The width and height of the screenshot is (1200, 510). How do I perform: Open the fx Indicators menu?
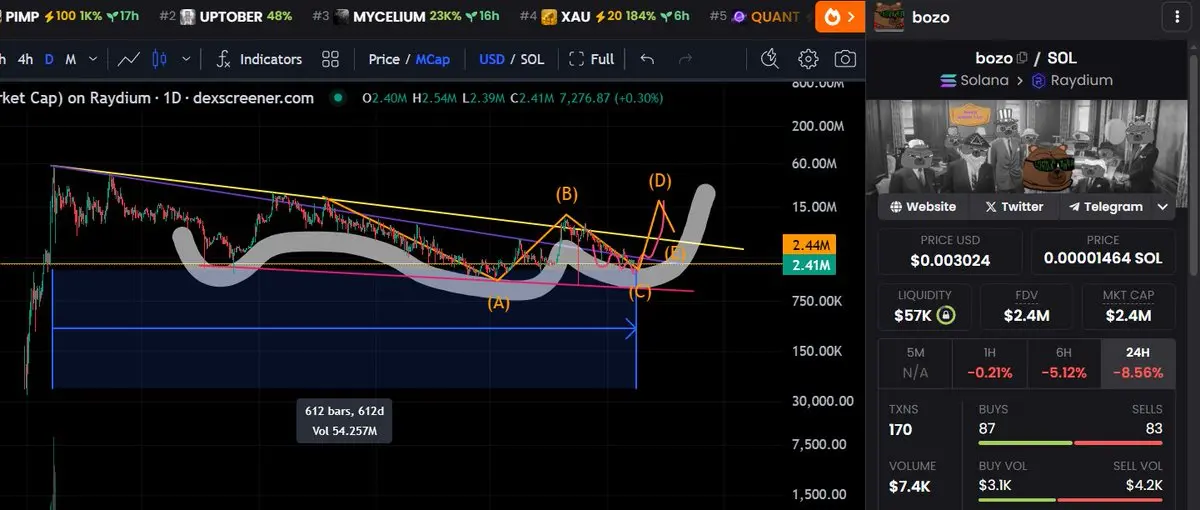(259, 59)
